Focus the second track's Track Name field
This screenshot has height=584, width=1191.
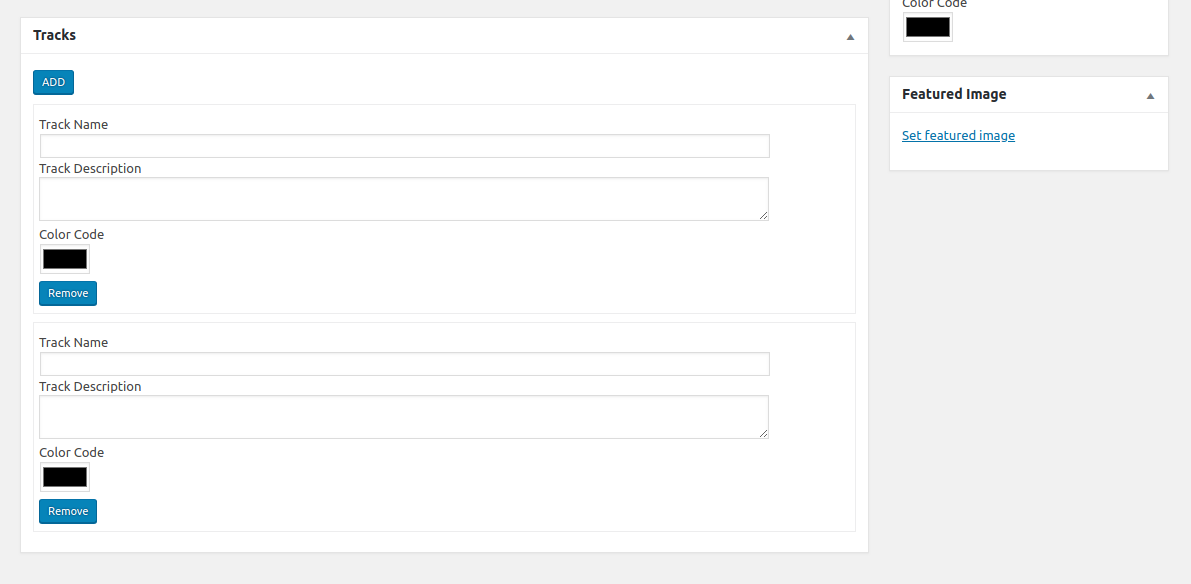pyautogui.click(x=404, y=364)
